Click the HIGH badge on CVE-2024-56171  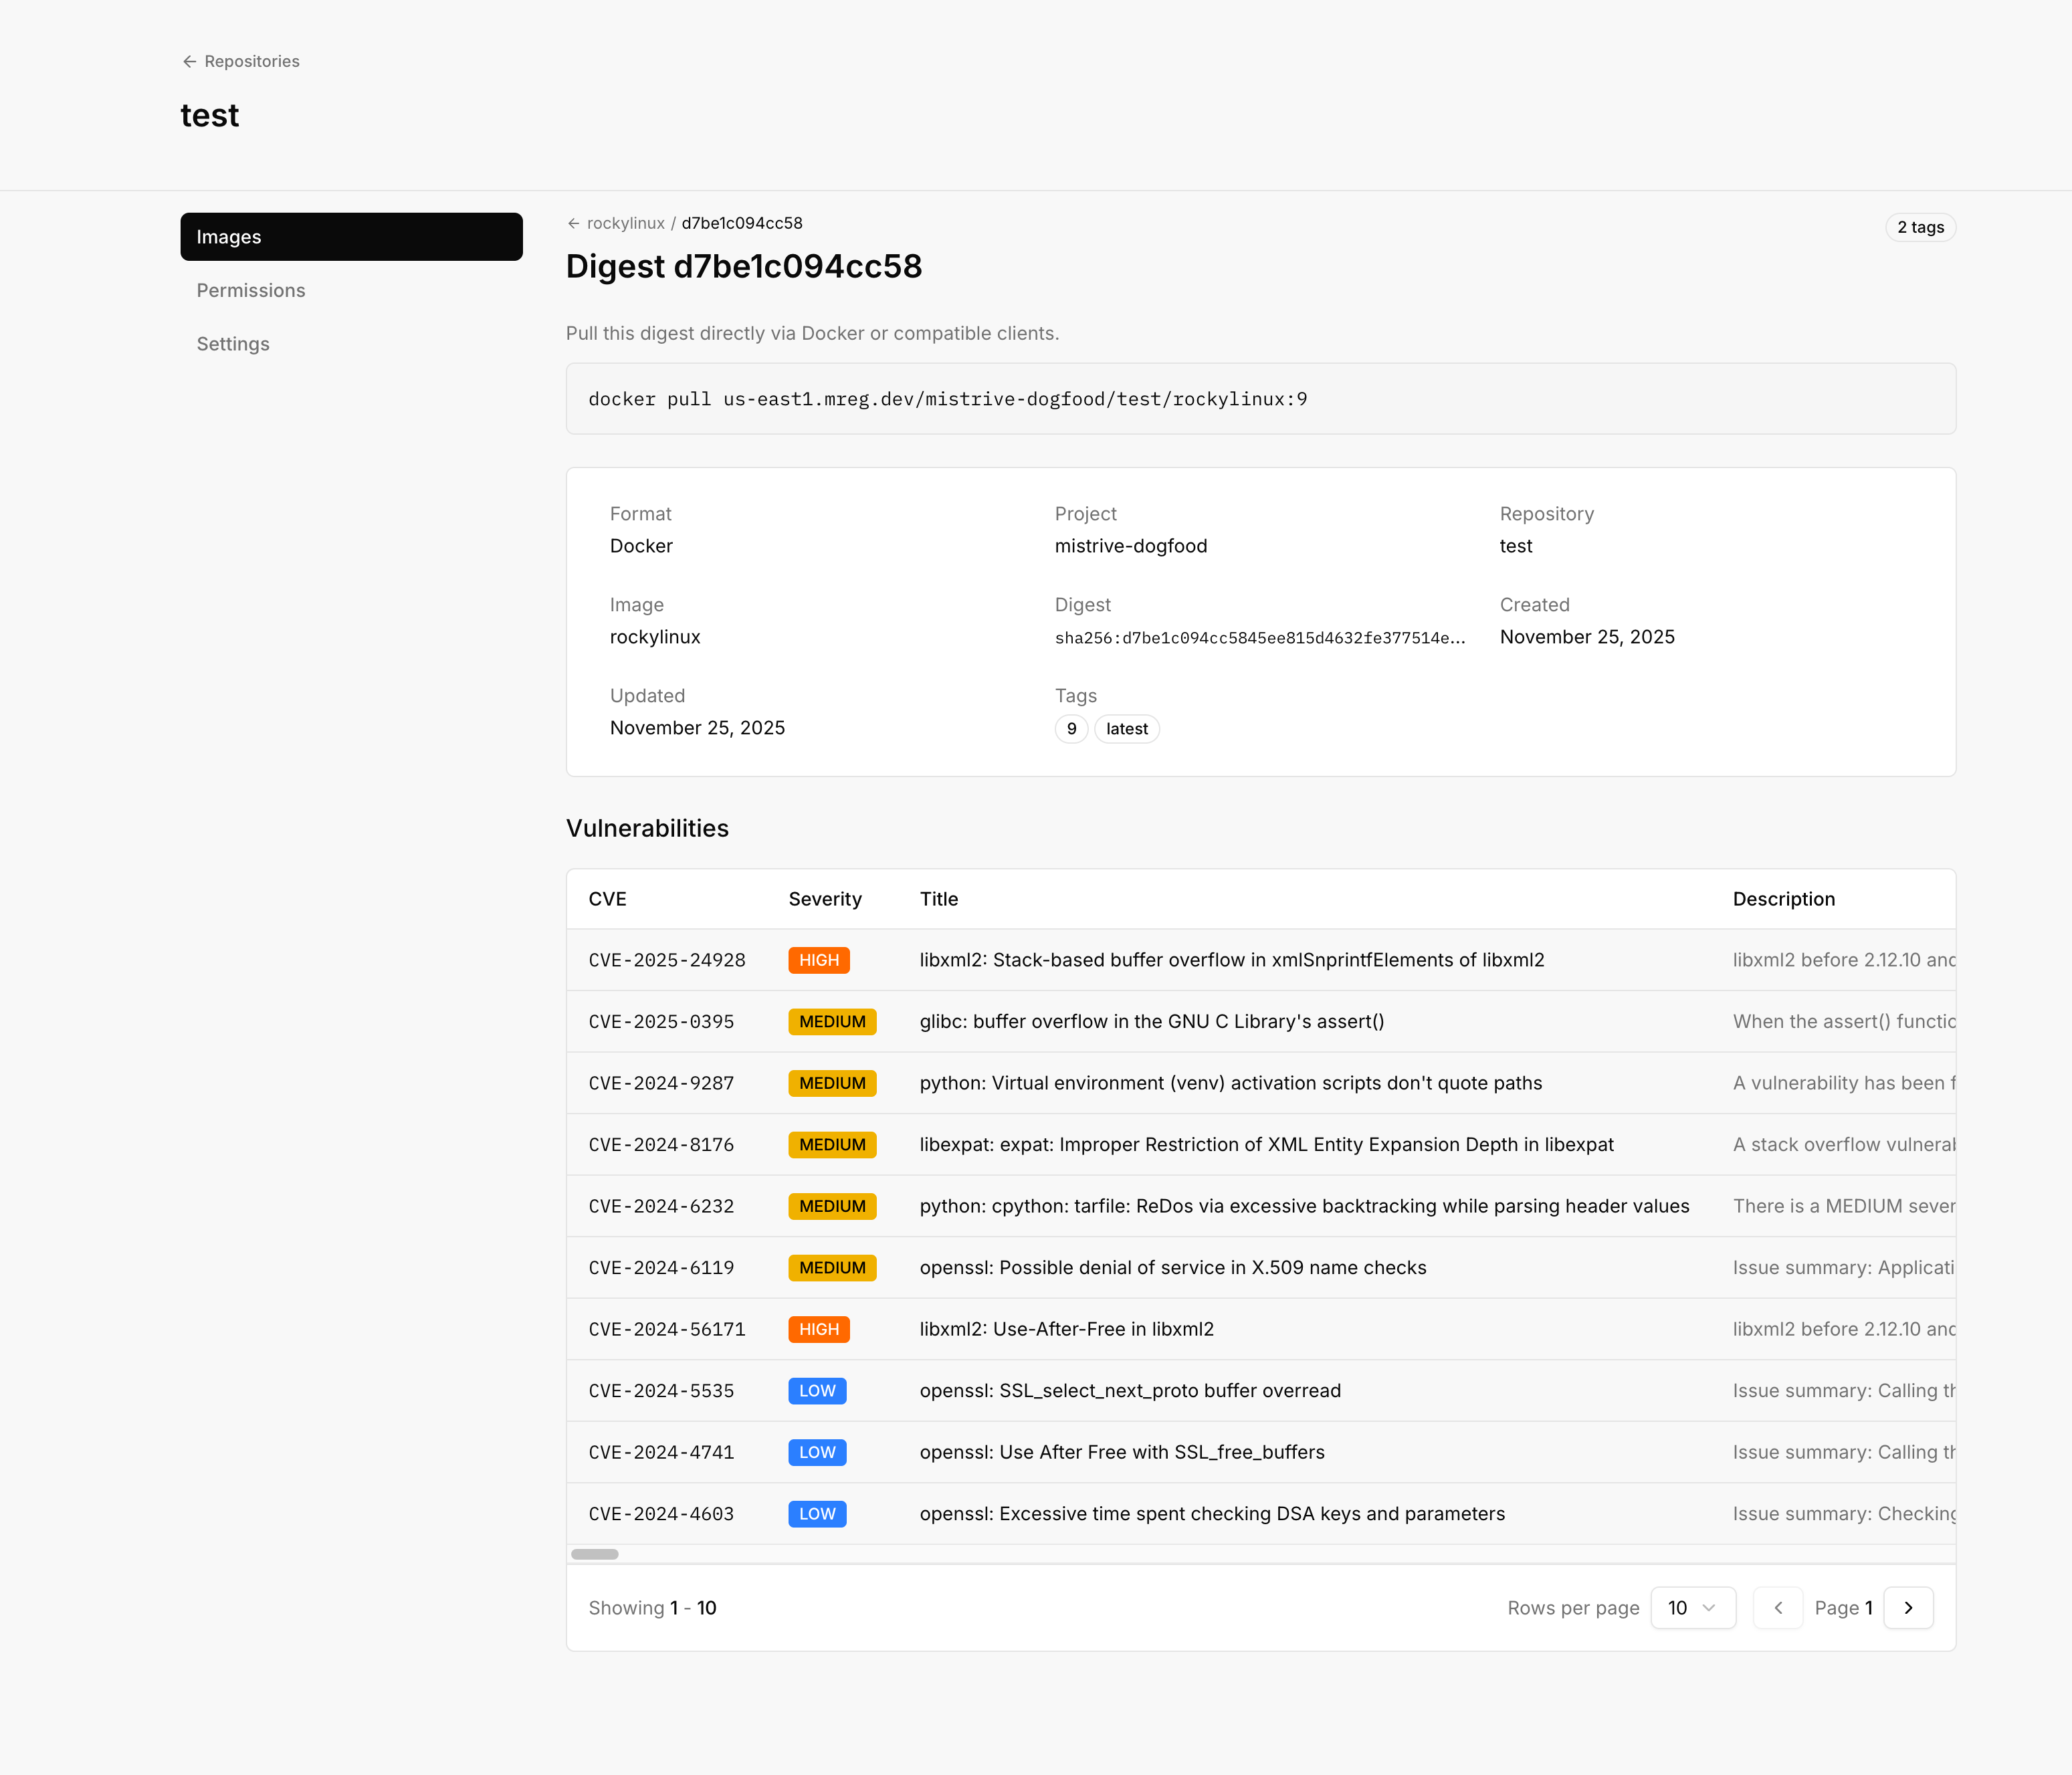[x=818, y=1329]
